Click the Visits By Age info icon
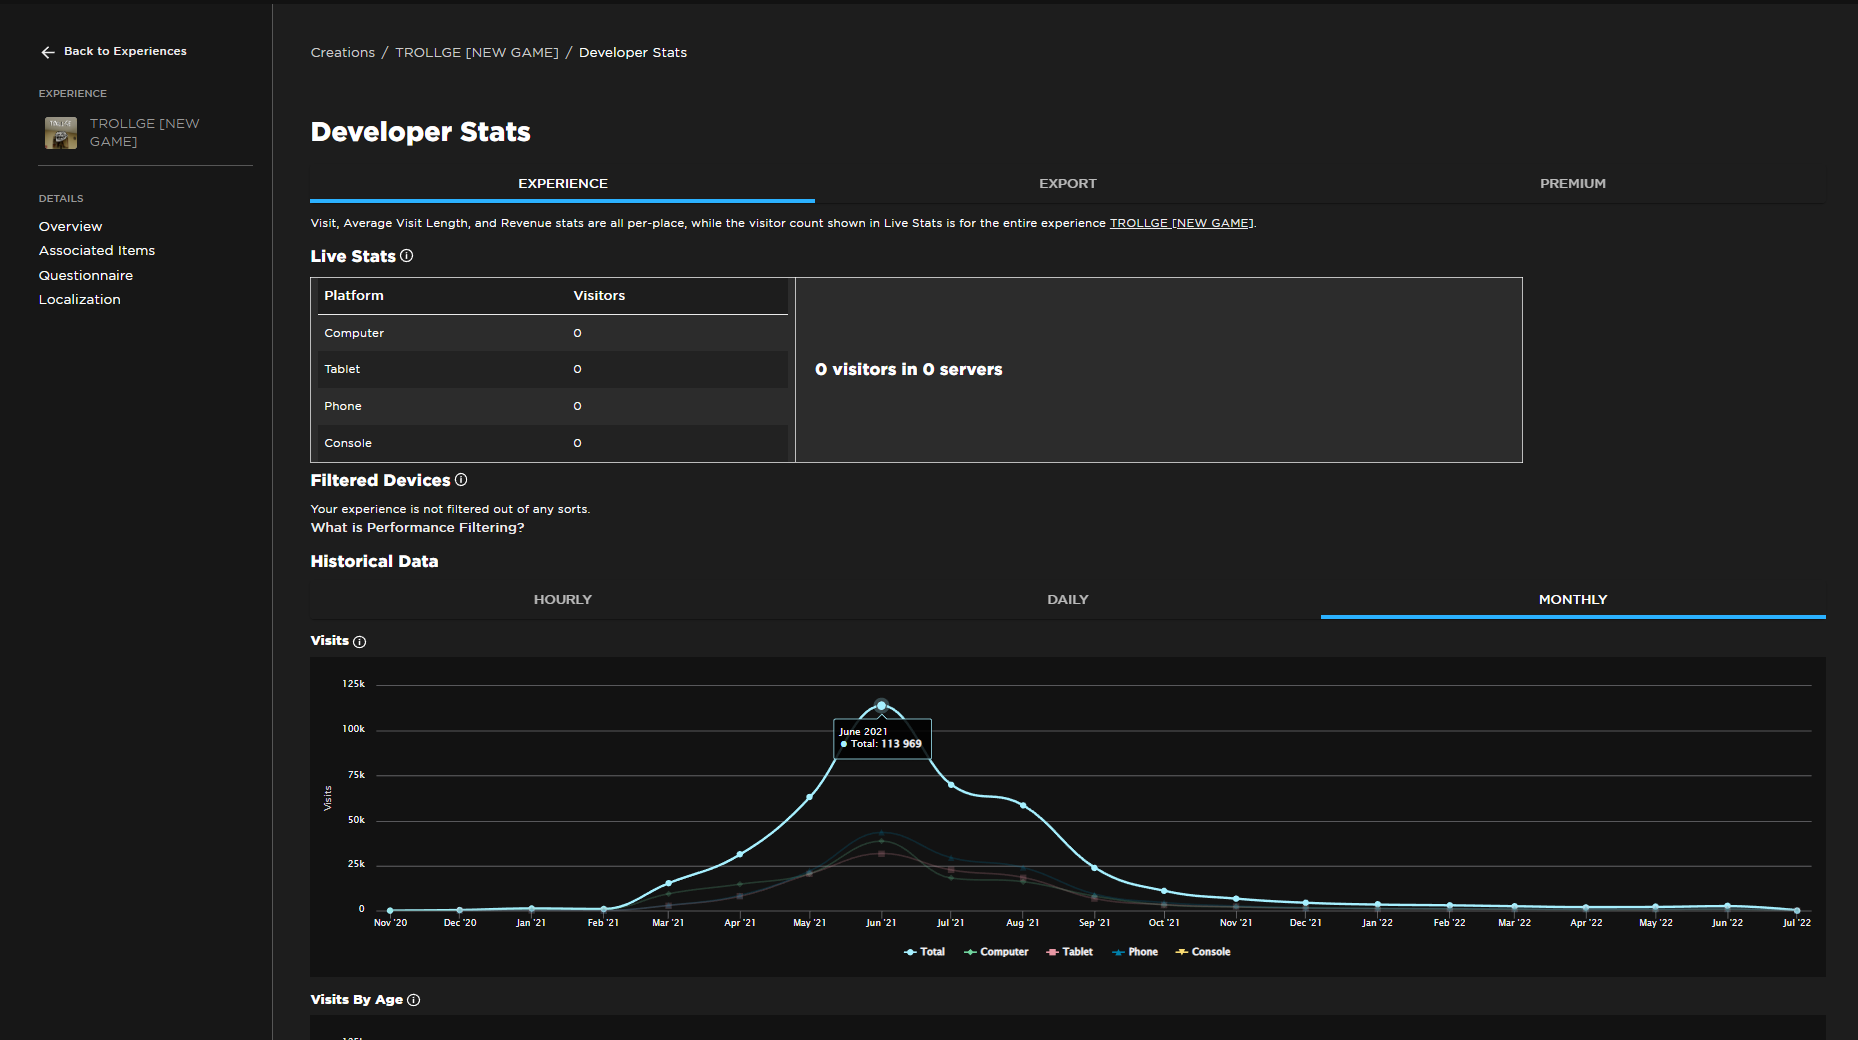1858x1040 pixels. pos(414,1000)
